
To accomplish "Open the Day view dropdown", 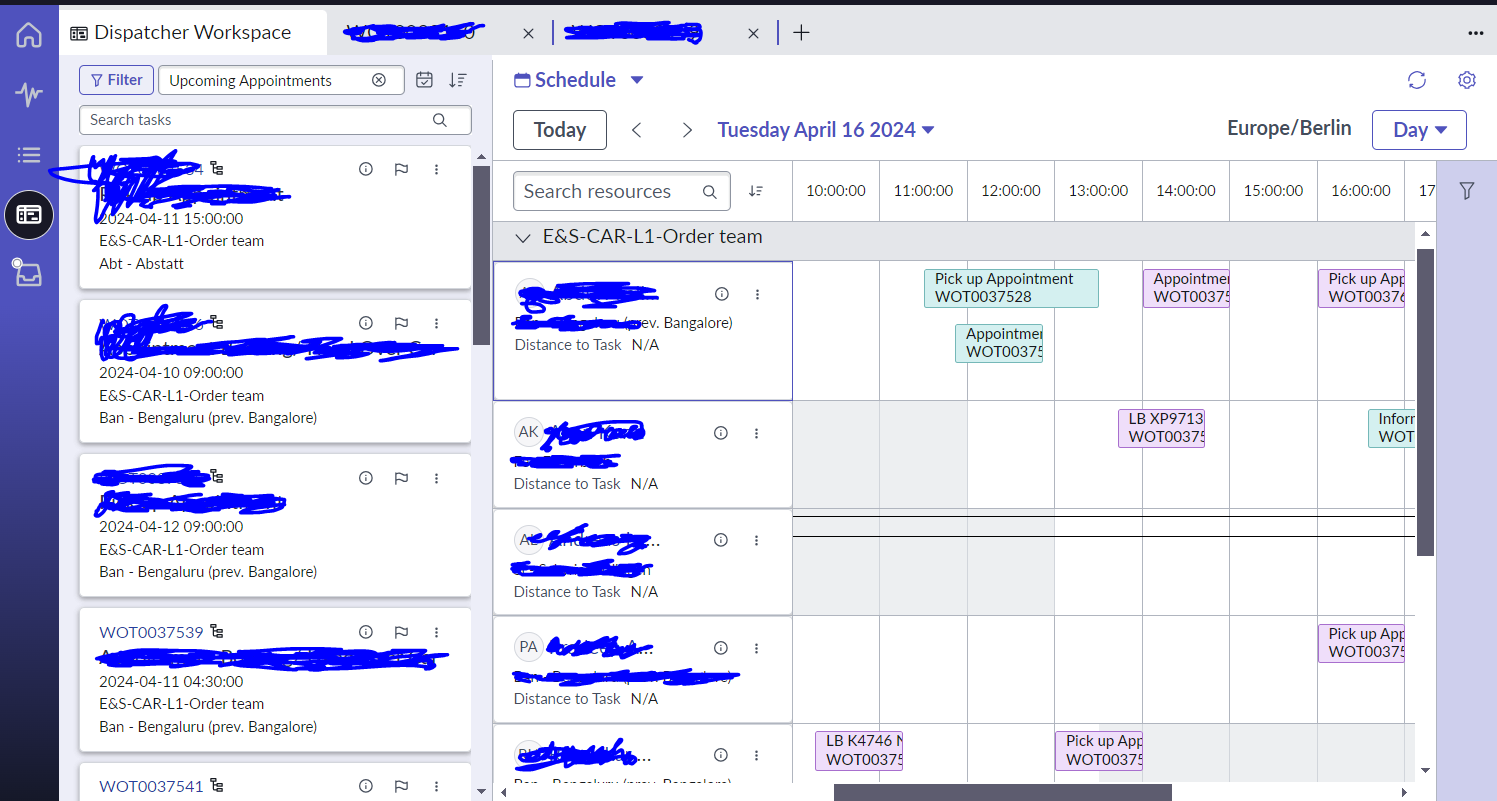I will point(1419,129).
